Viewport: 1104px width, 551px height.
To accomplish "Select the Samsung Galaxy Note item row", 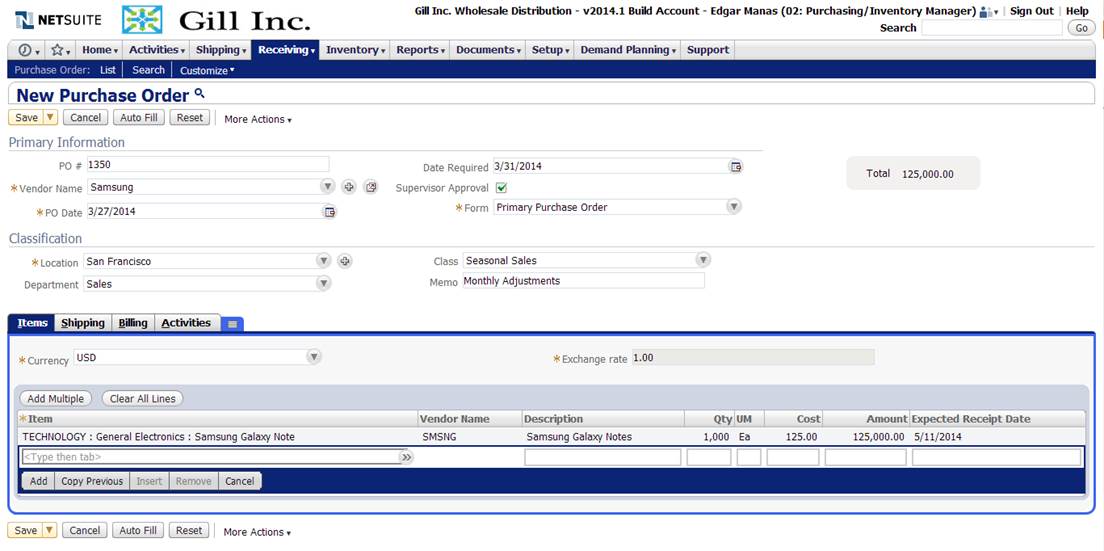I will pos(552,437).
